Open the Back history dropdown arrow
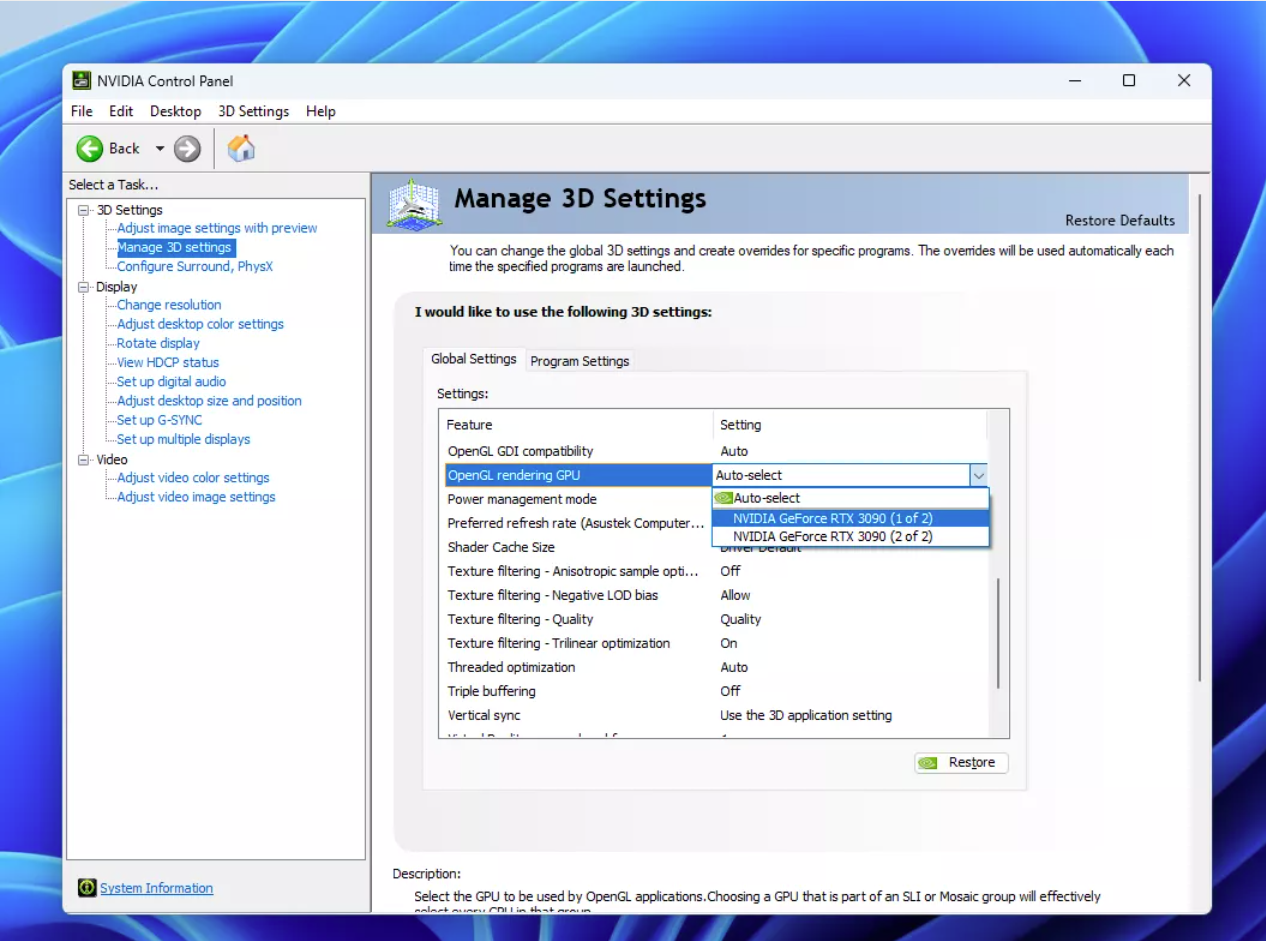The width and height of the screenshot is (1266, 941). click(x=159, y=149)
